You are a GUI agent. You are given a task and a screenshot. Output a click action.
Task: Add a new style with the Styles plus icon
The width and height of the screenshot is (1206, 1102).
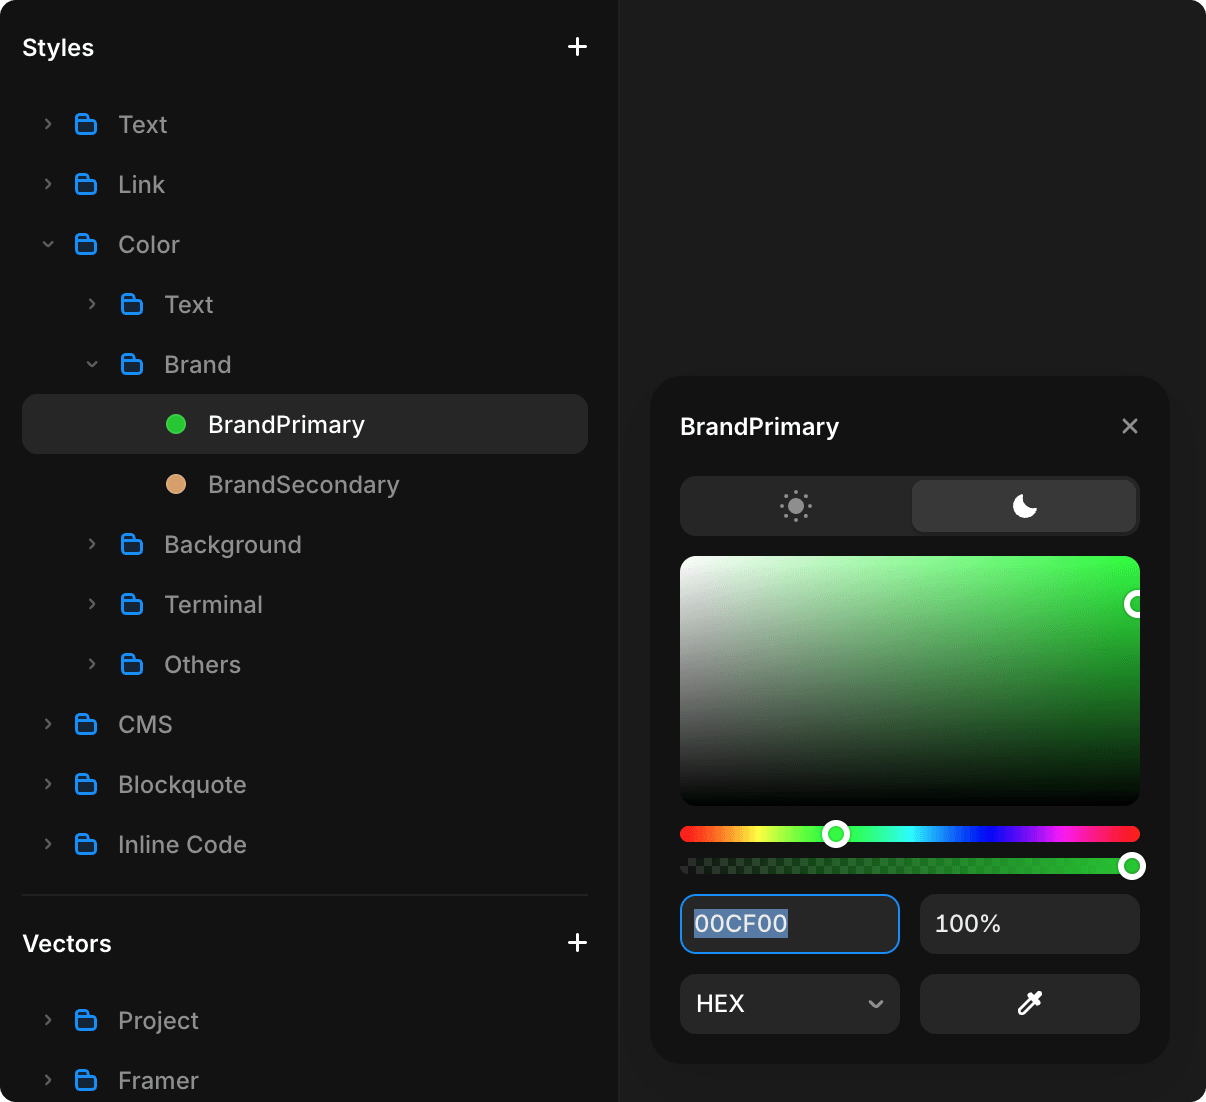577,47
